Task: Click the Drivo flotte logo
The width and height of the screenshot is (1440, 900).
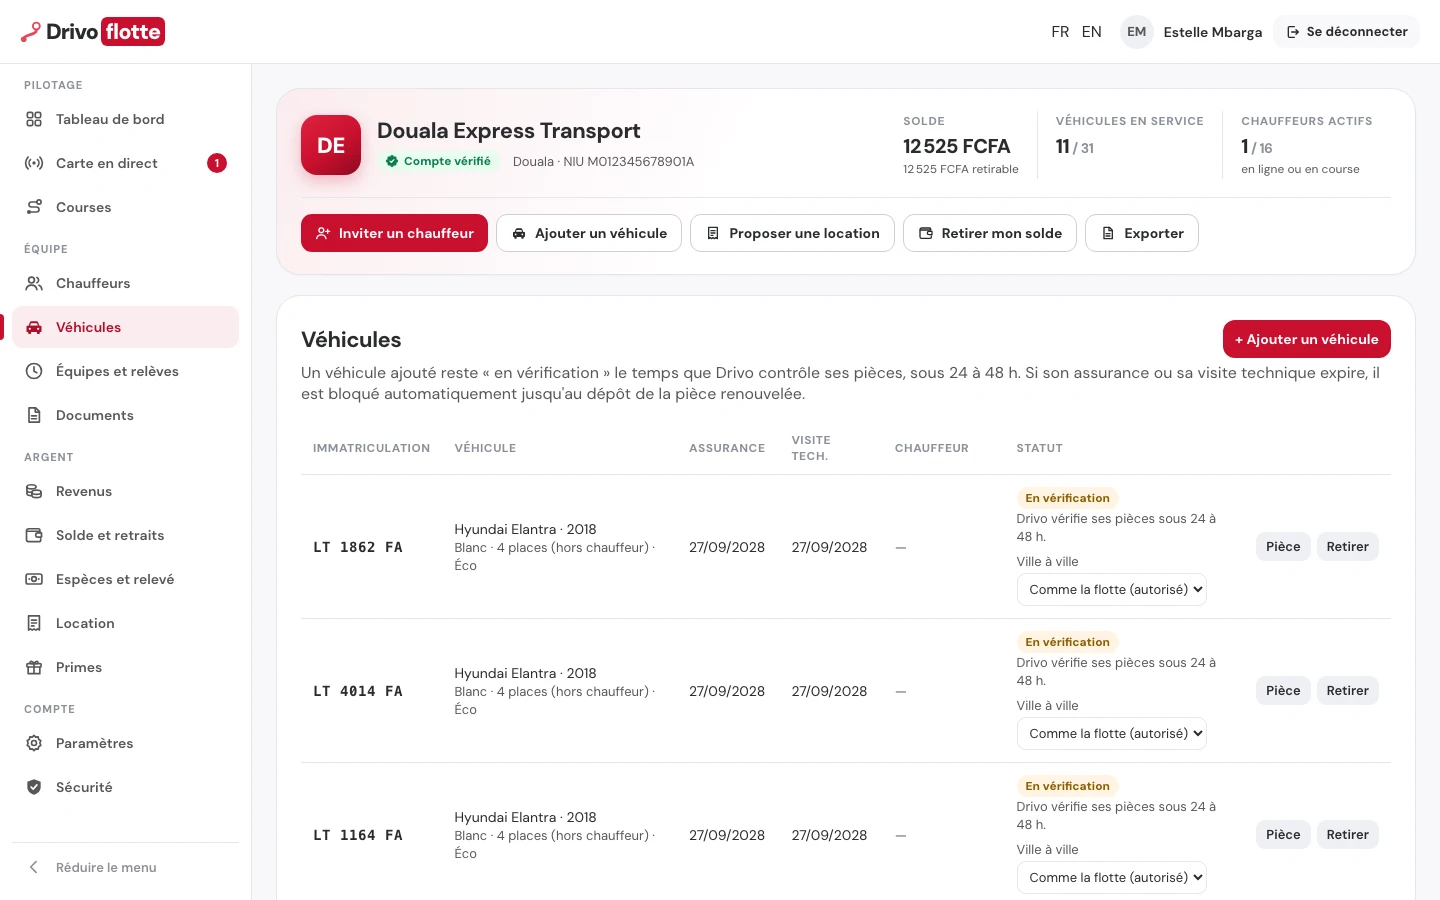Action: point(93,32)
